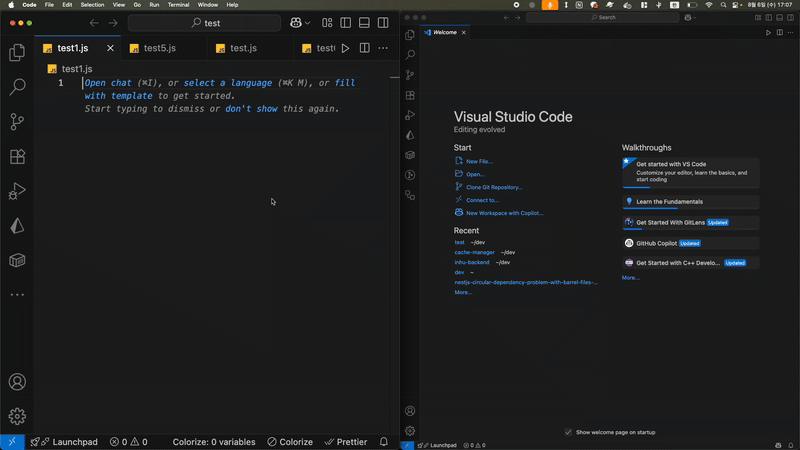Split the test1.js editor to the right
Screen dimensions: 800x450
pos(365,48)
